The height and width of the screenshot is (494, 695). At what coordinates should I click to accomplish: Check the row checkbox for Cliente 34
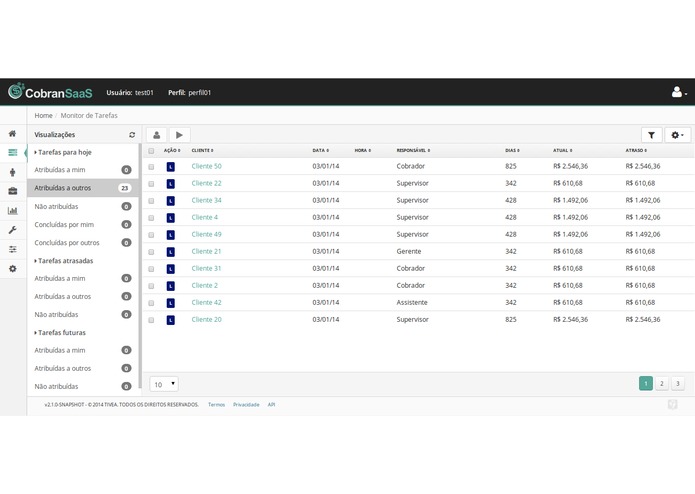tap(151, 201)
